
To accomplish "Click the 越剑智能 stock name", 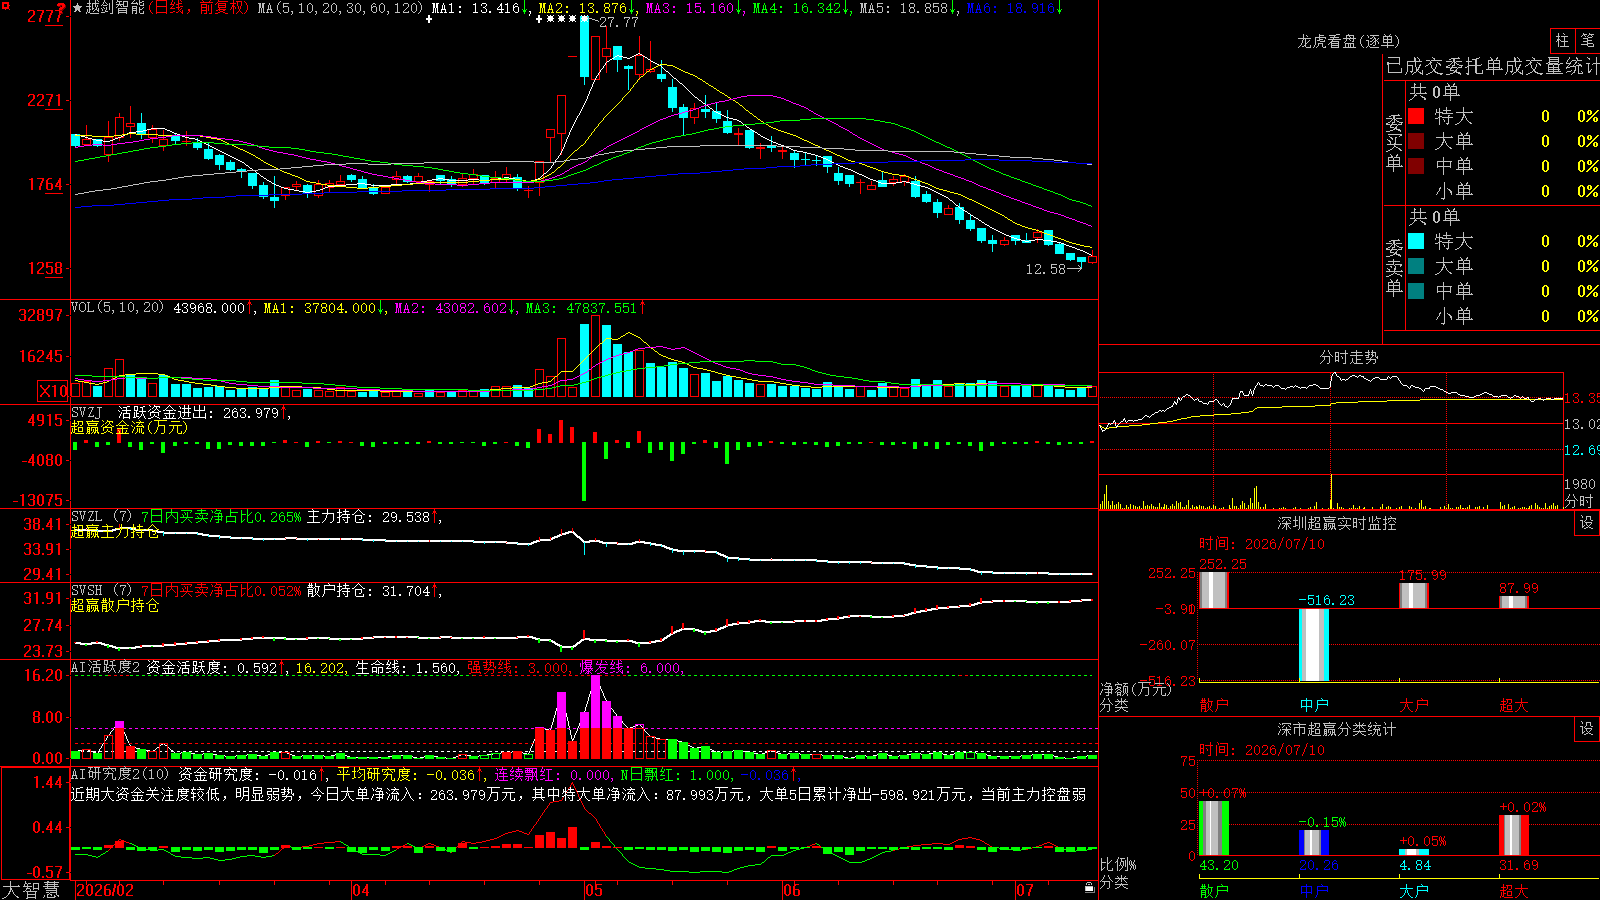I will 115,8.
